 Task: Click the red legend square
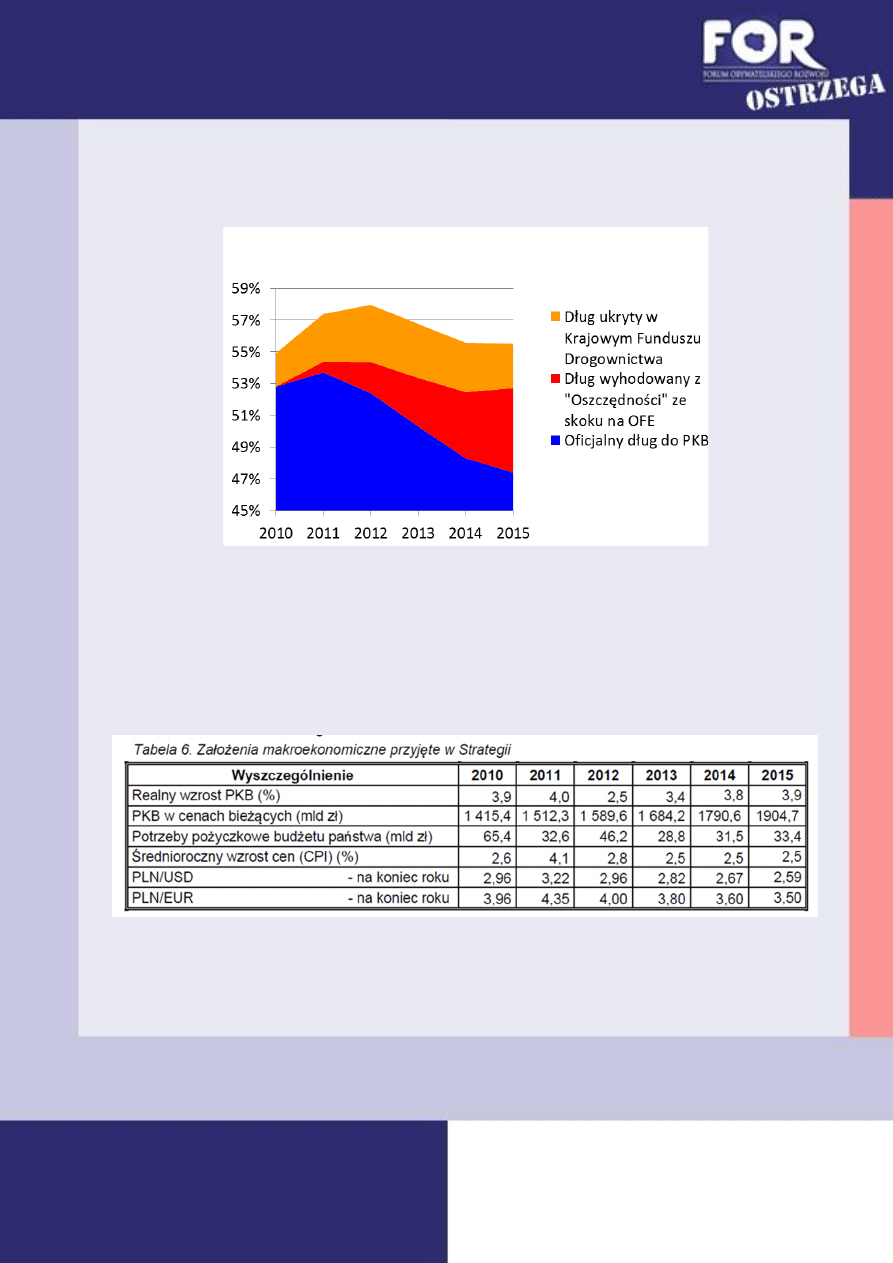click(x=555, y=380)
